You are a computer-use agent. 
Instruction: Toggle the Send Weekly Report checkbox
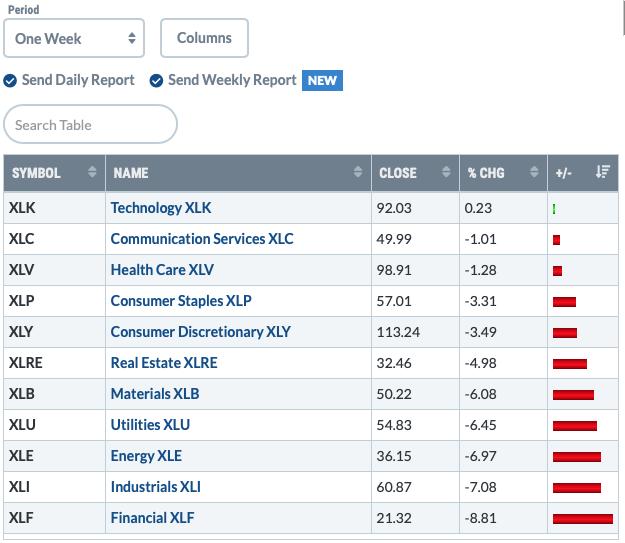[x=156, y=81]
